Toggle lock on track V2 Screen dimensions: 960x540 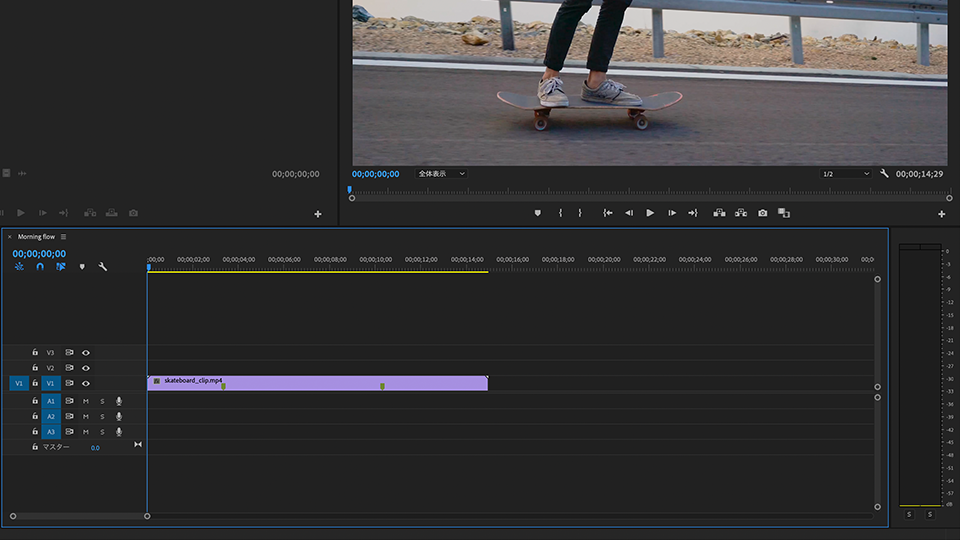coord(35,368)
